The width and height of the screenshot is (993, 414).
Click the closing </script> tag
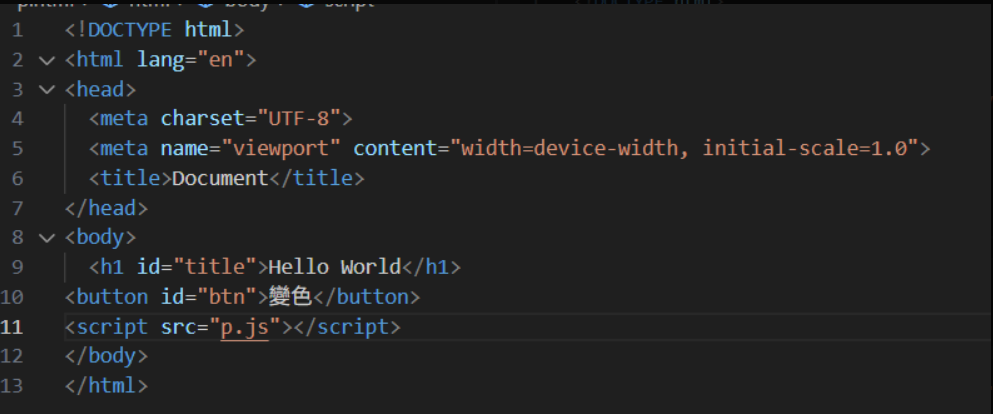coord(347,327)
